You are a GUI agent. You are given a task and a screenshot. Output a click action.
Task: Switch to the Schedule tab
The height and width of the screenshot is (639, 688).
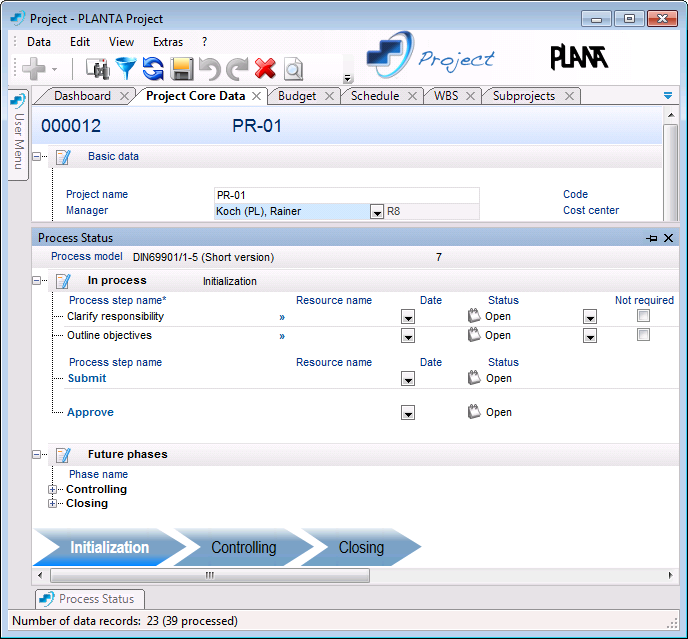click(375, 96)
